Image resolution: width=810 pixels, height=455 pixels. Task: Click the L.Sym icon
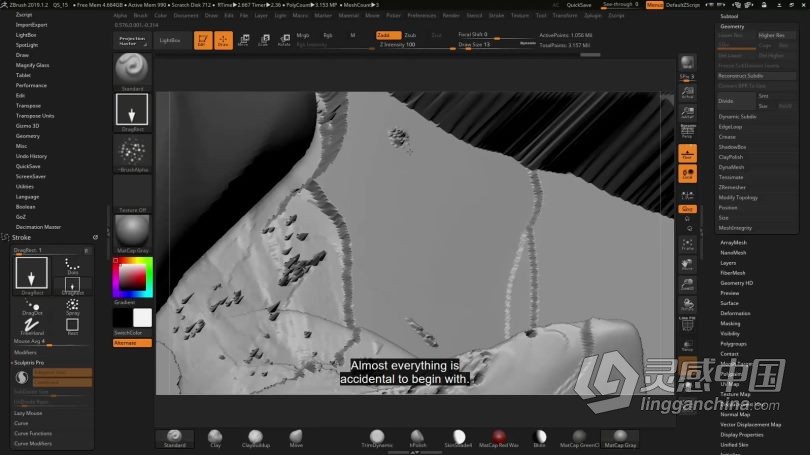[687, 195]
